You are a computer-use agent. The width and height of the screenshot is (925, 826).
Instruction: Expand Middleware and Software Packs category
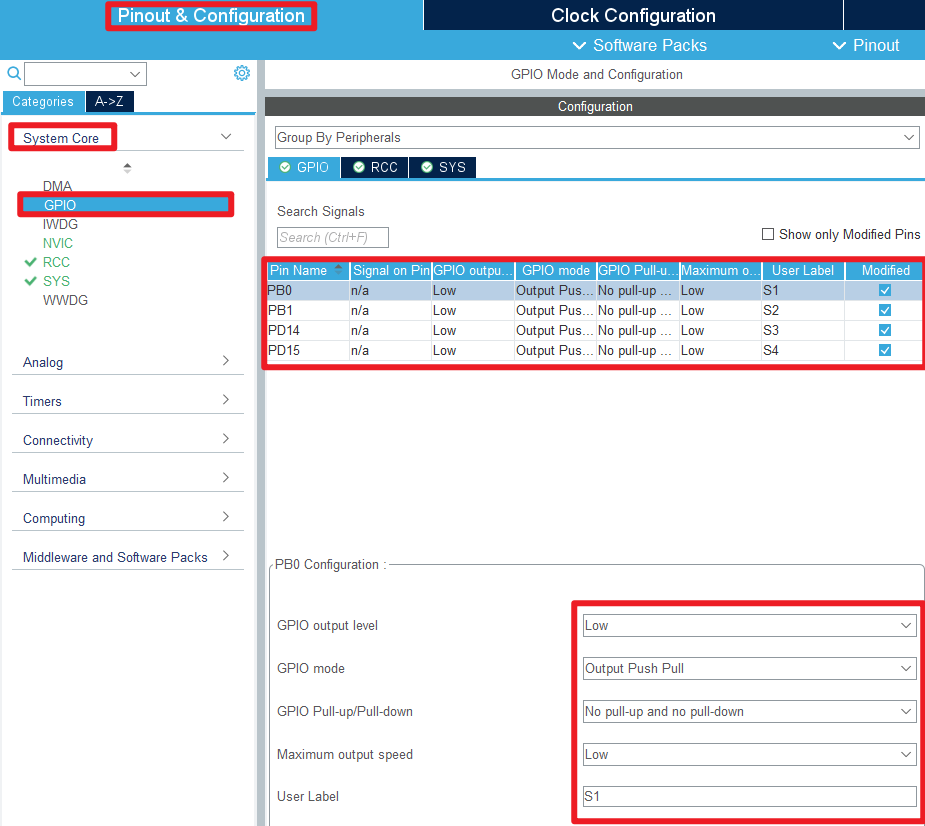226,555
